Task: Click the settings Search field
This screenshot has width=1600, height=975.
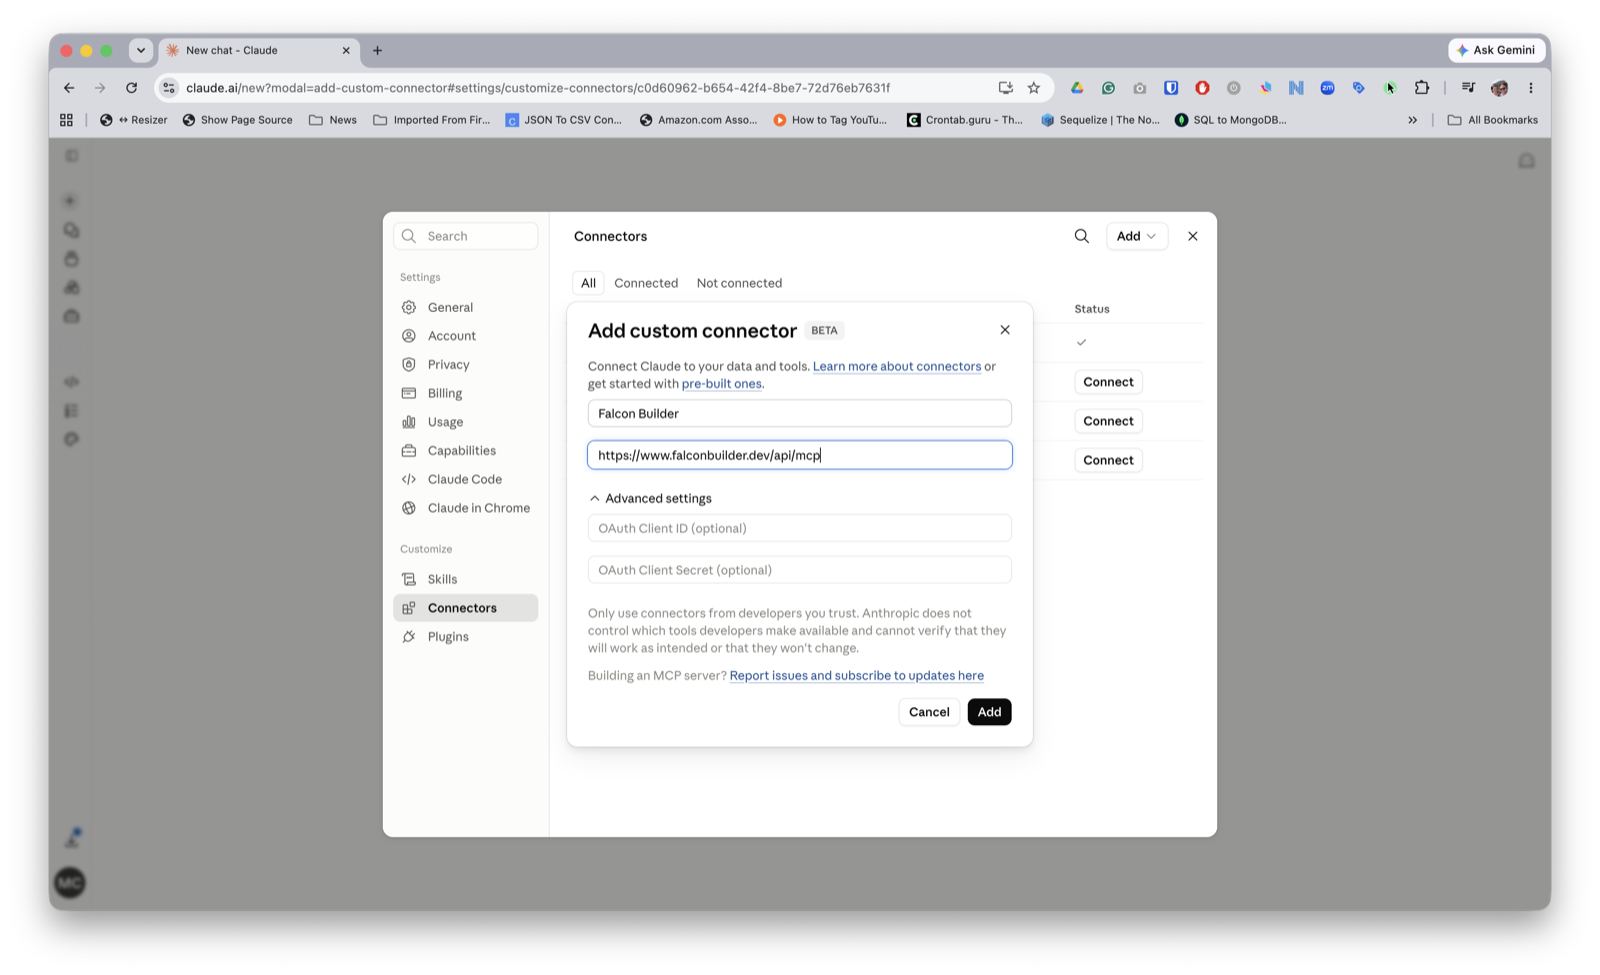Action: coord(465,236)
